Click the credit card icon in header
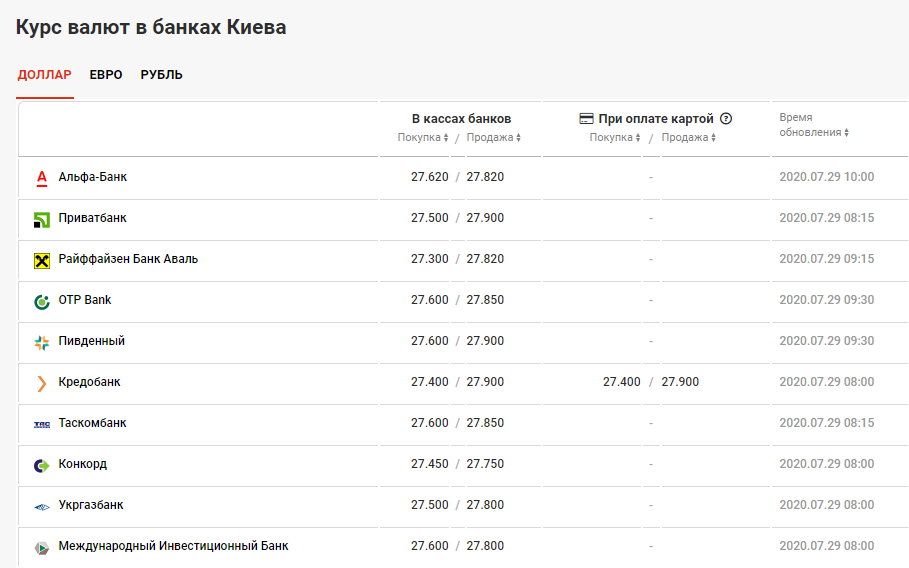The height and width of the screenshot is (568, 909). pyautogui.click(x=587, y=119)
